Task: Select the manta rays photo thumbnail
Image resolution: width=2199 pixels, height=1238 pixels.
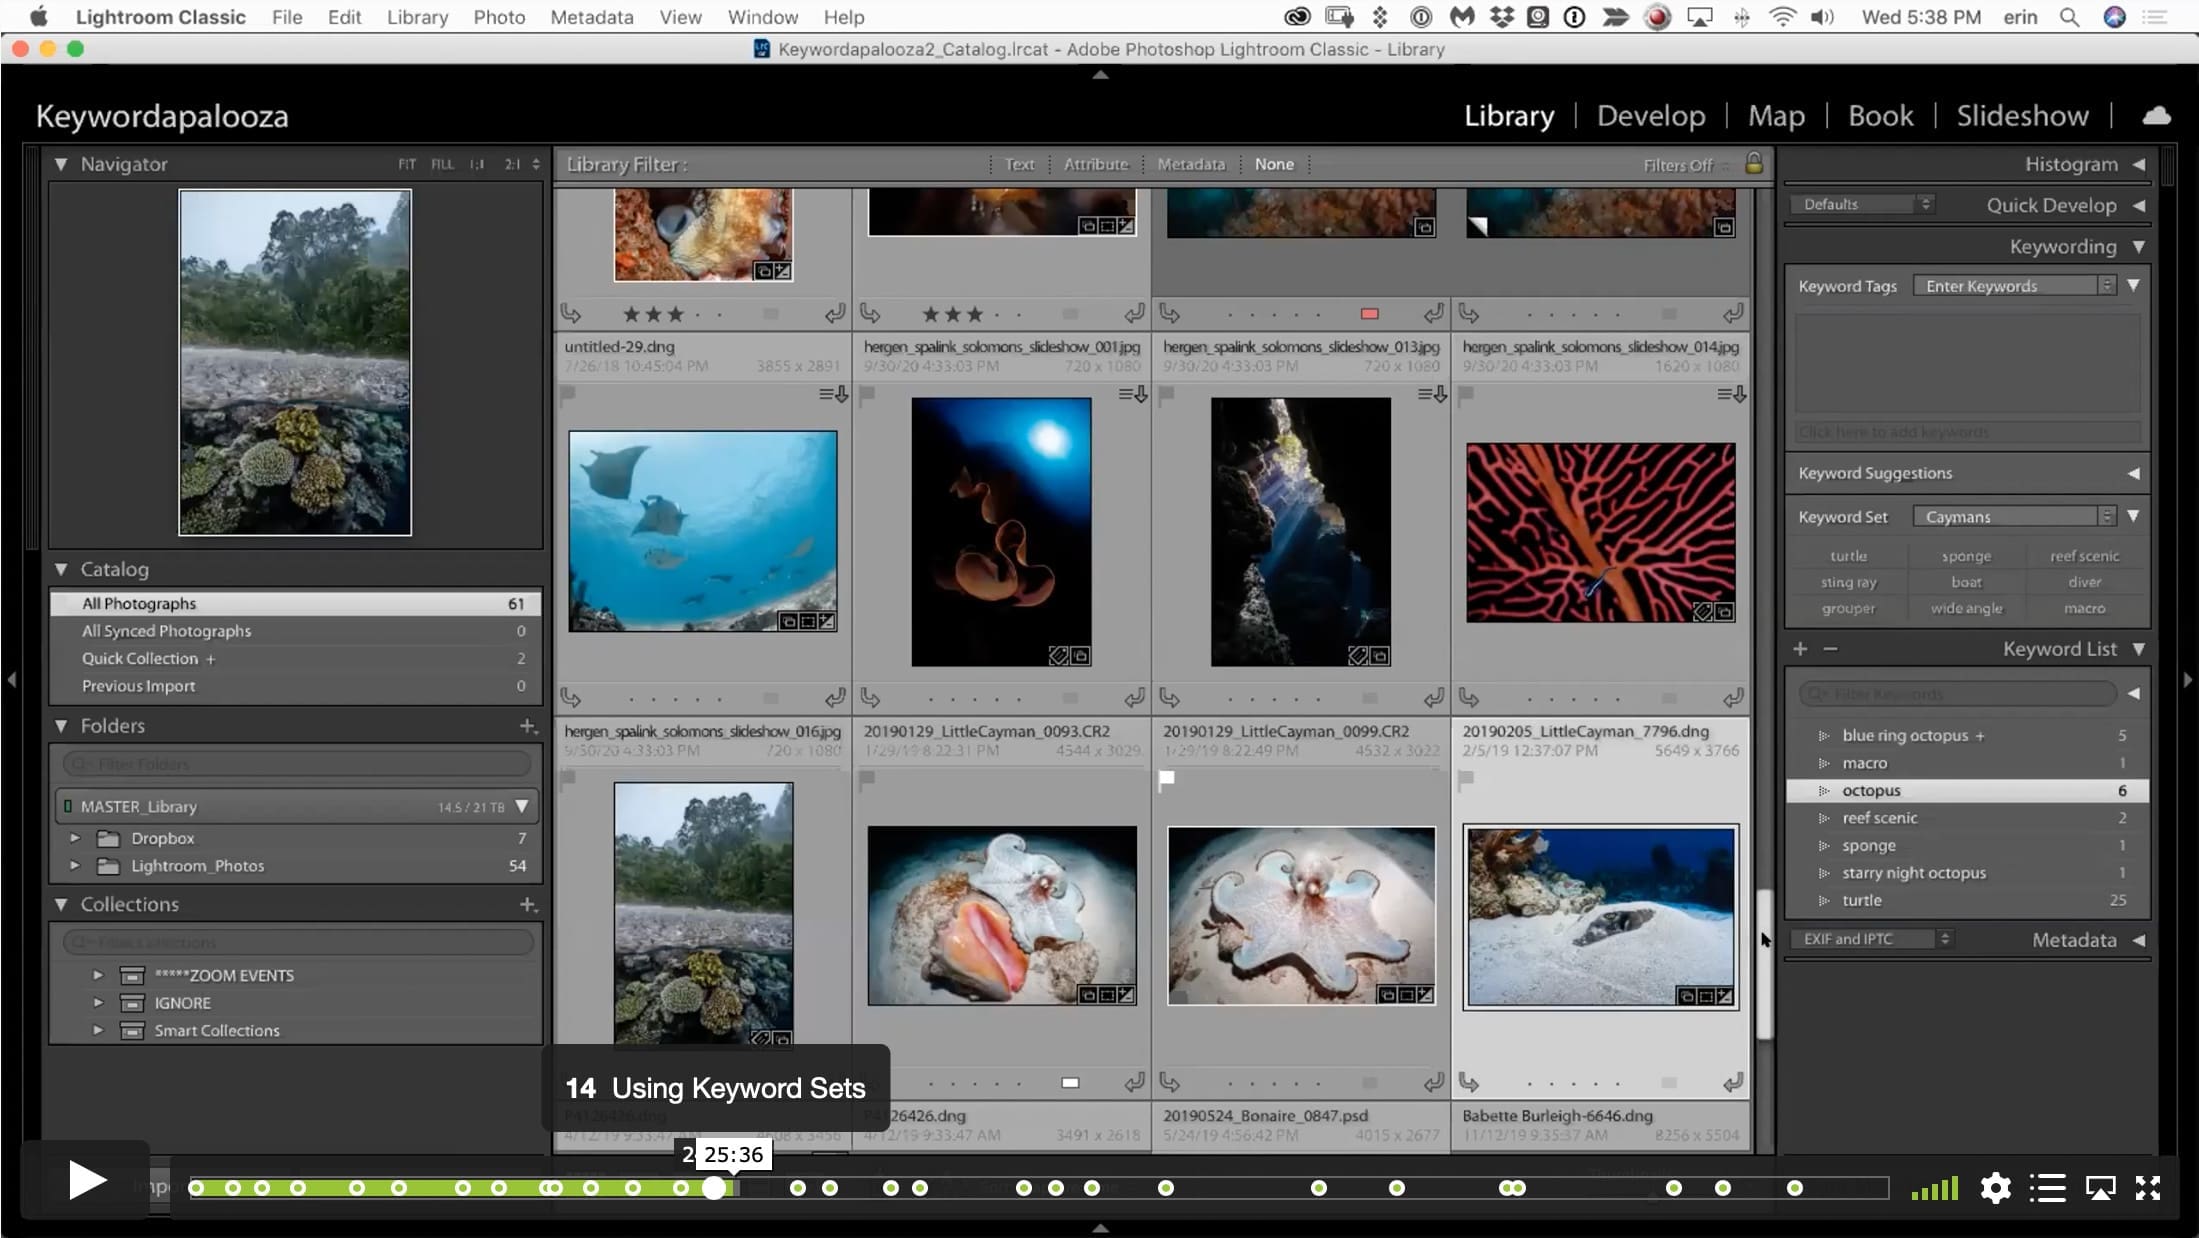Action: (702, 531)
